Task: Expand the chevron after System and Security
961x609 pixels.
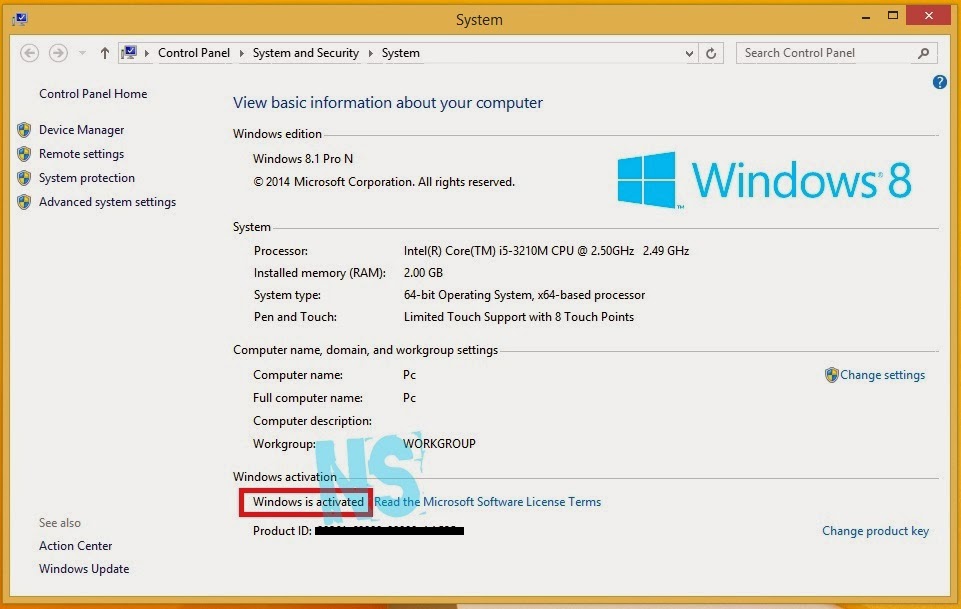Action: [x=371, y=53]
